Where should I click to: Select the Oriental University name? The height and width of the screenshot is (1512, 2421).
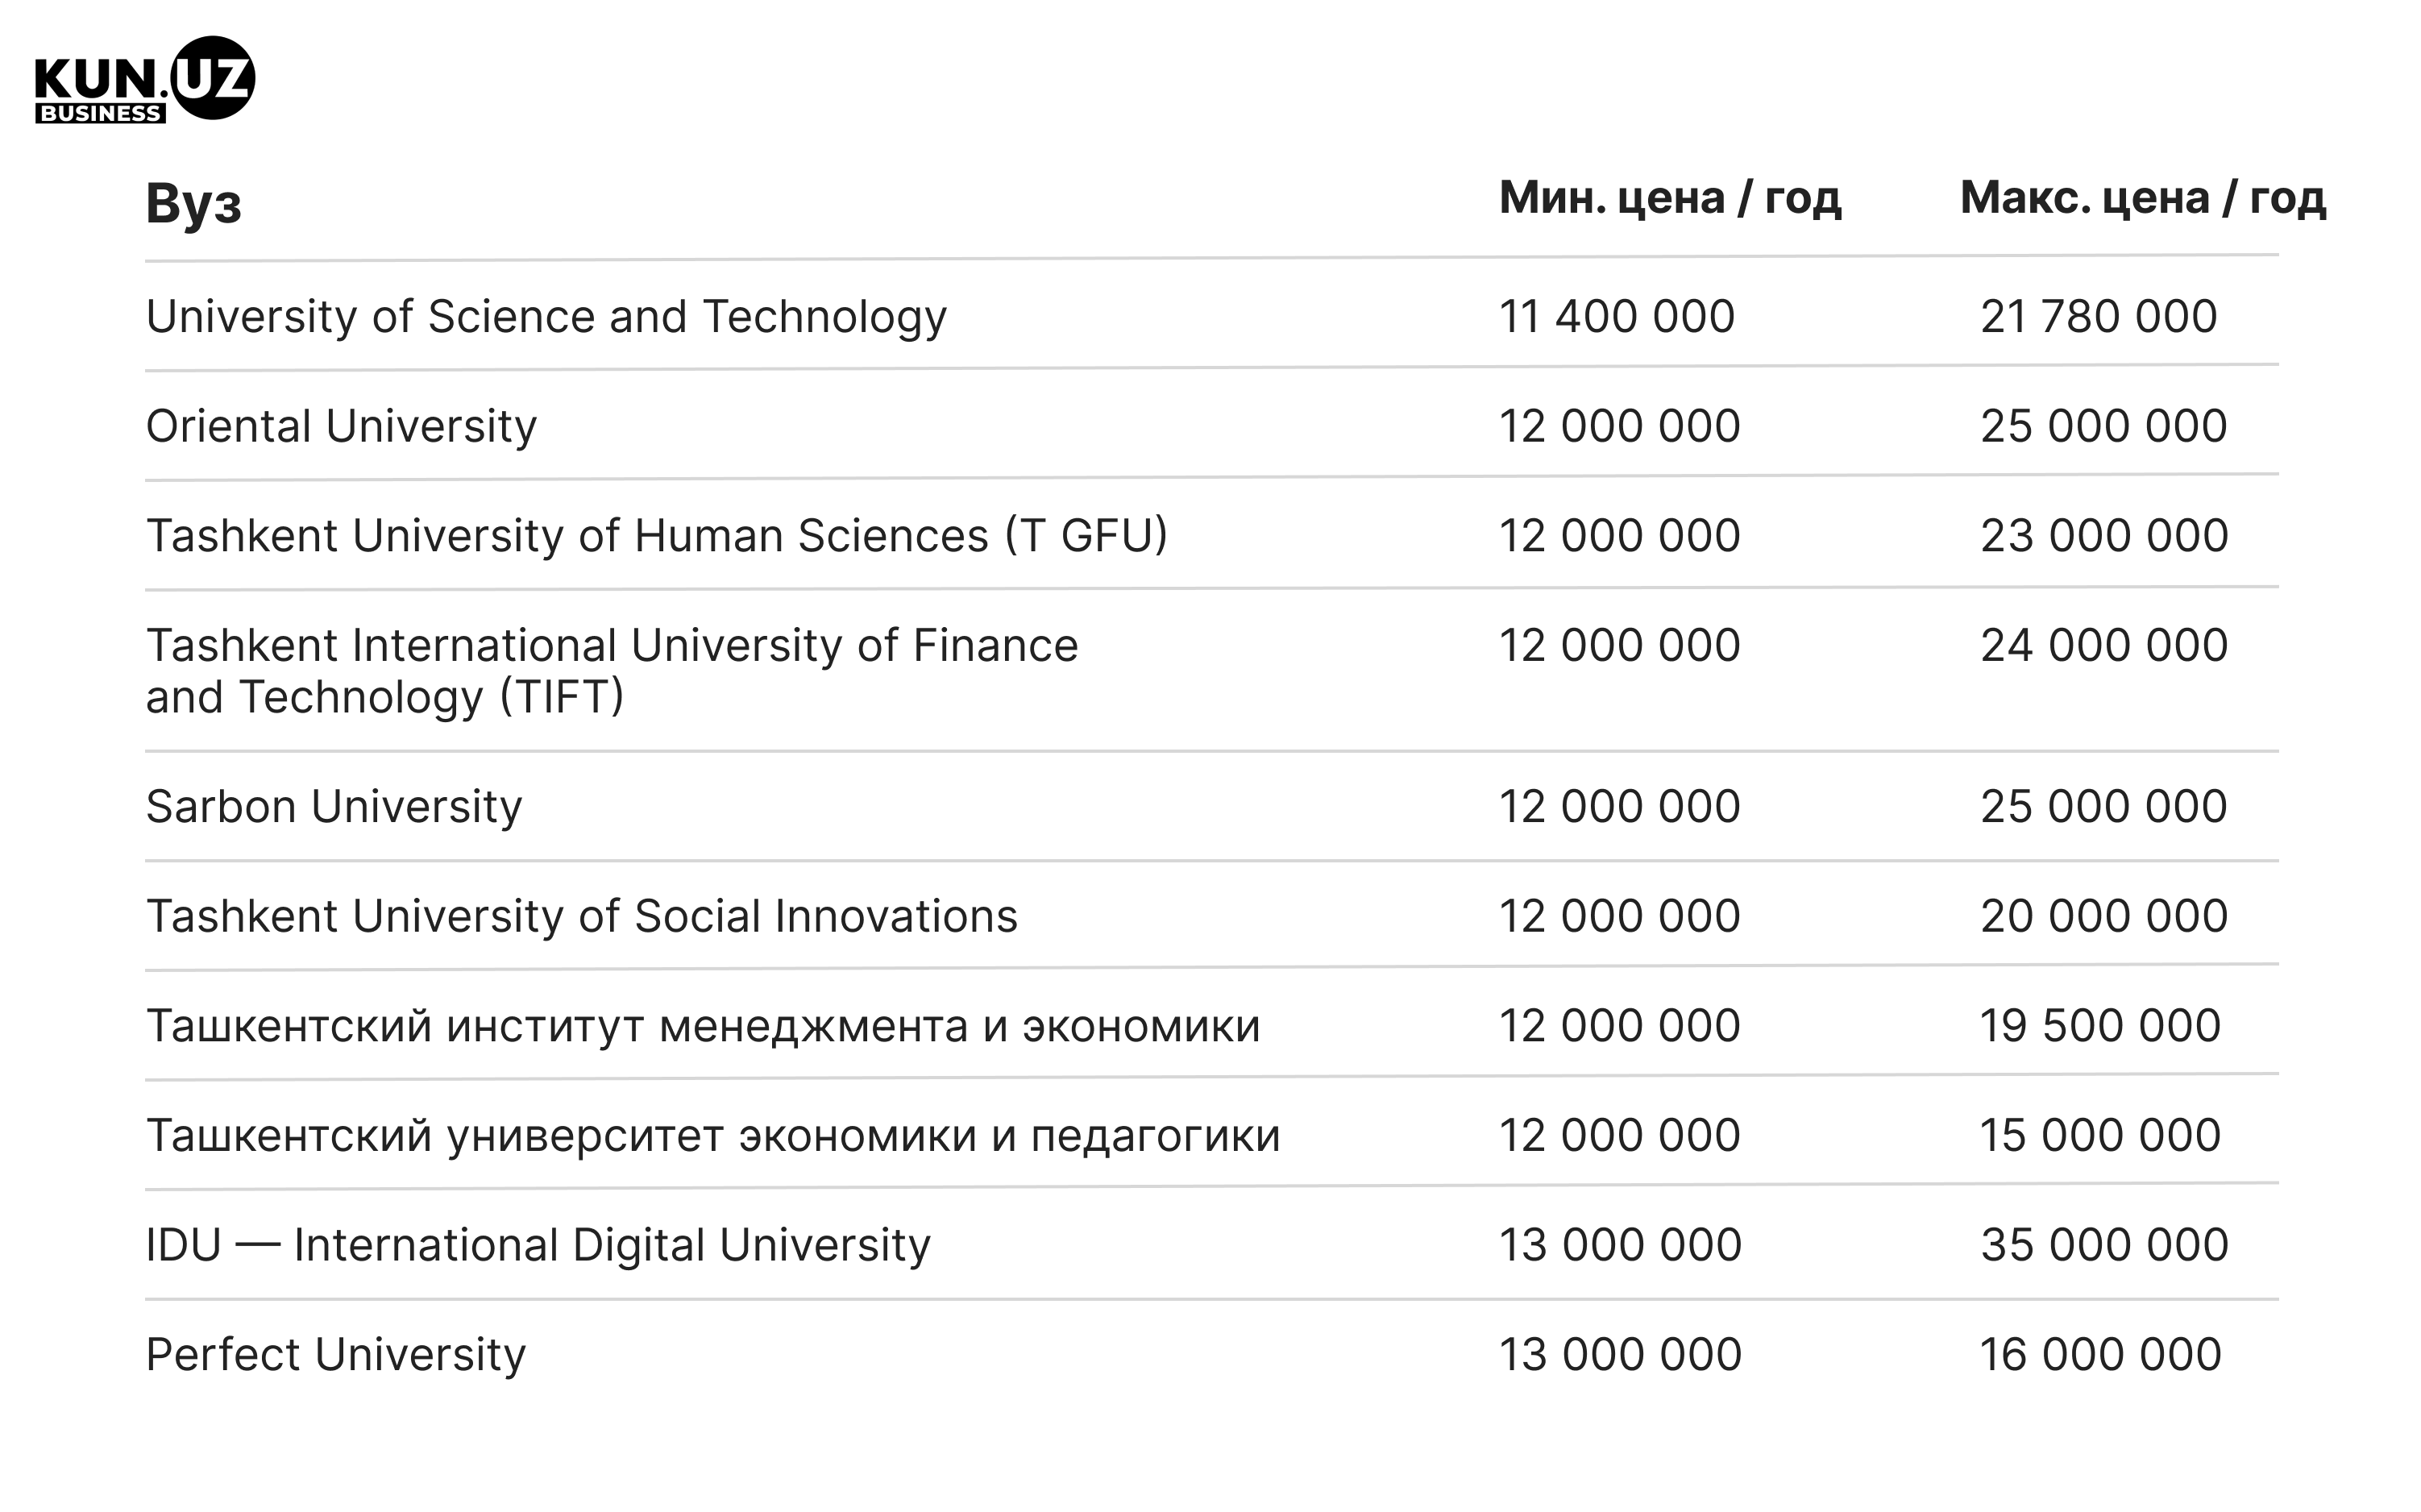coord(341,427)
